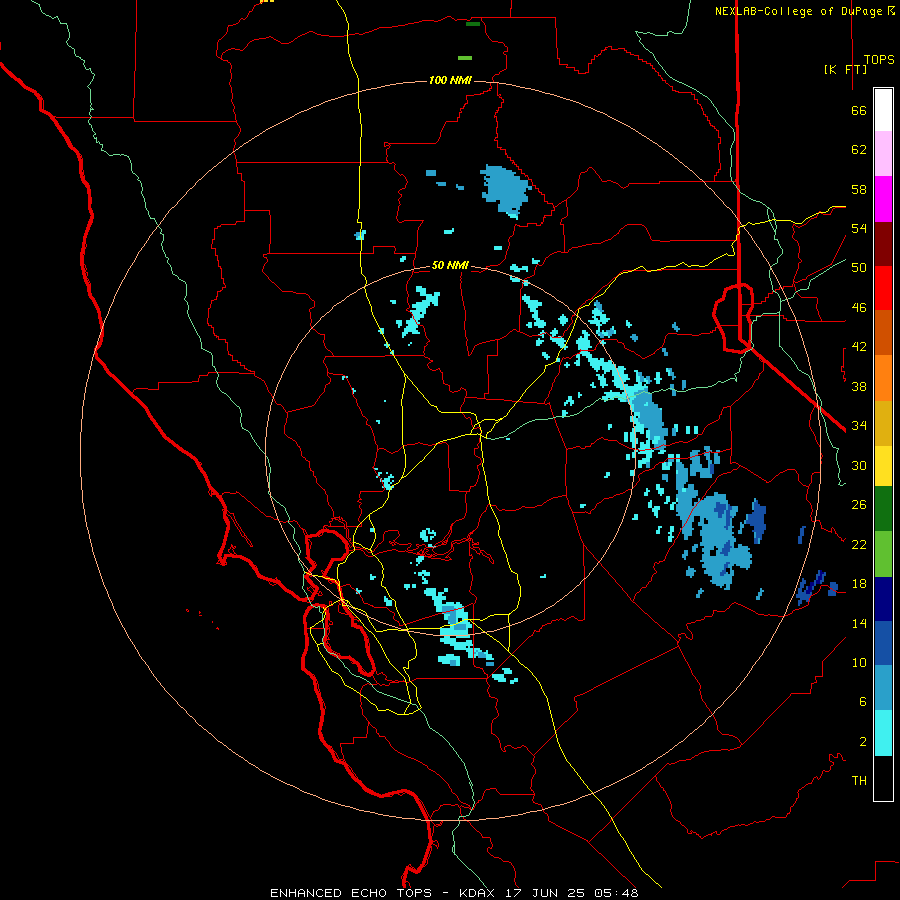This screenshot has height=900, width=900.
Task: Click the legend value "58"
Action: (859, 189)
